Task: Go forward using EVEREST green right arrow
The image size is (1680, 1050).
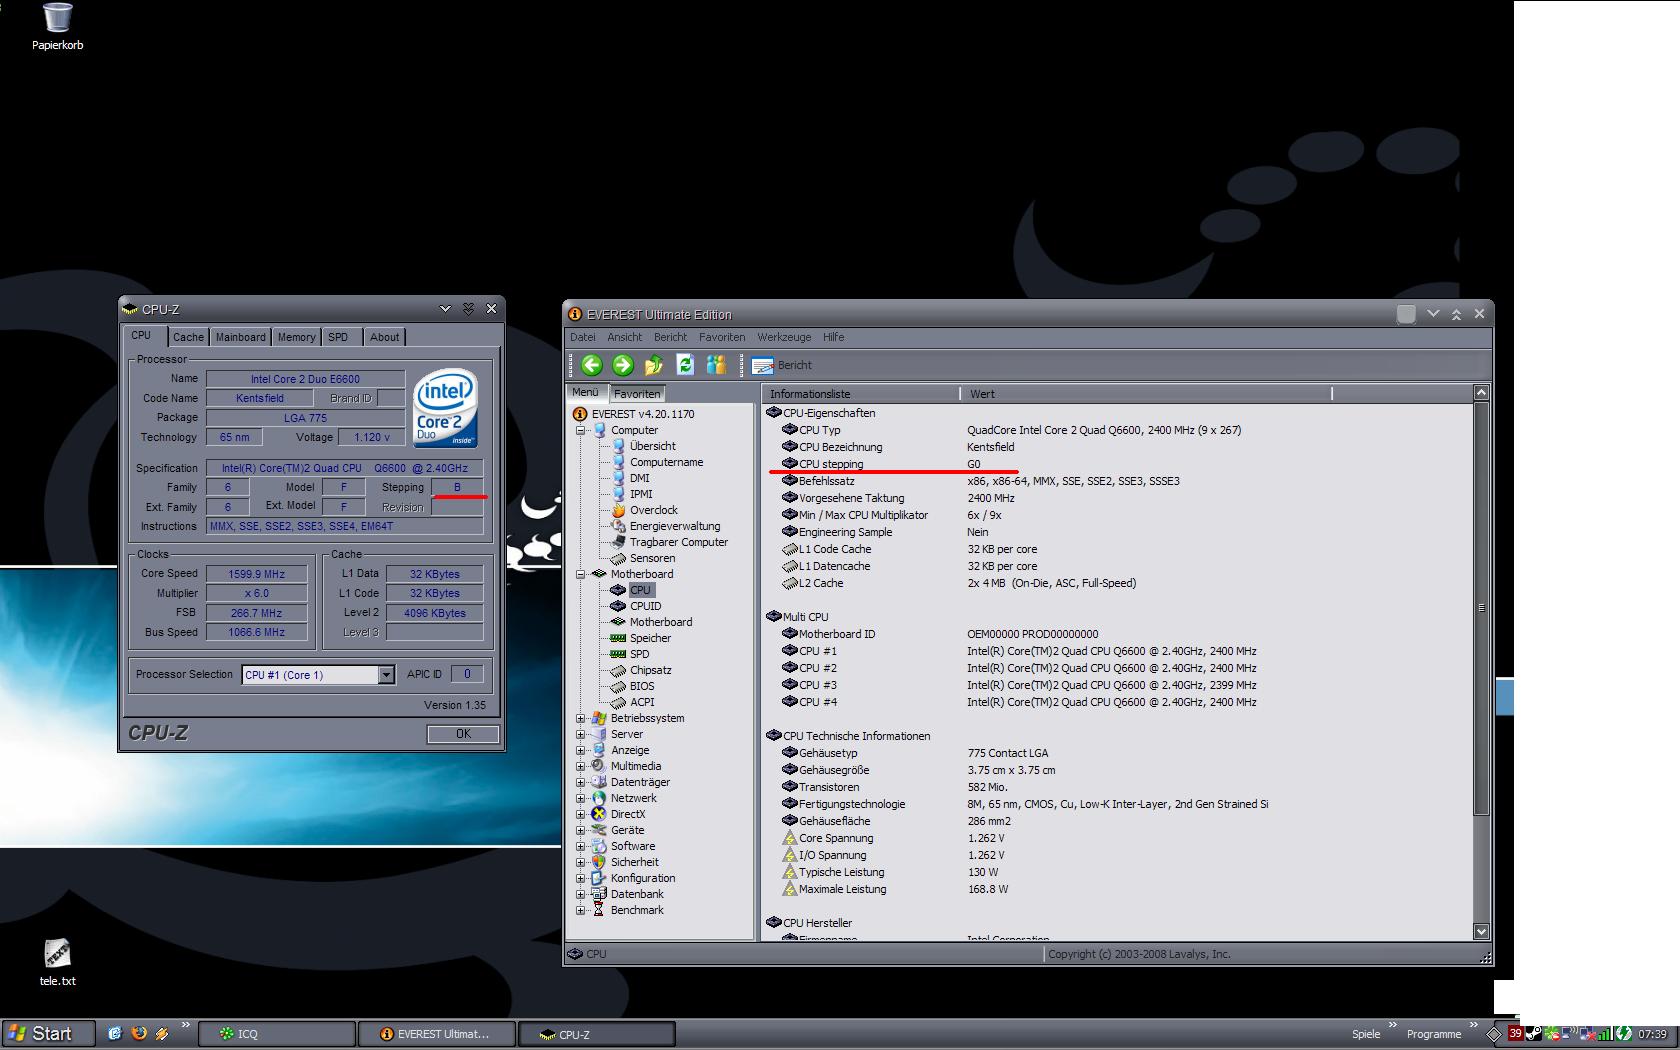Action: coord(622,365)
